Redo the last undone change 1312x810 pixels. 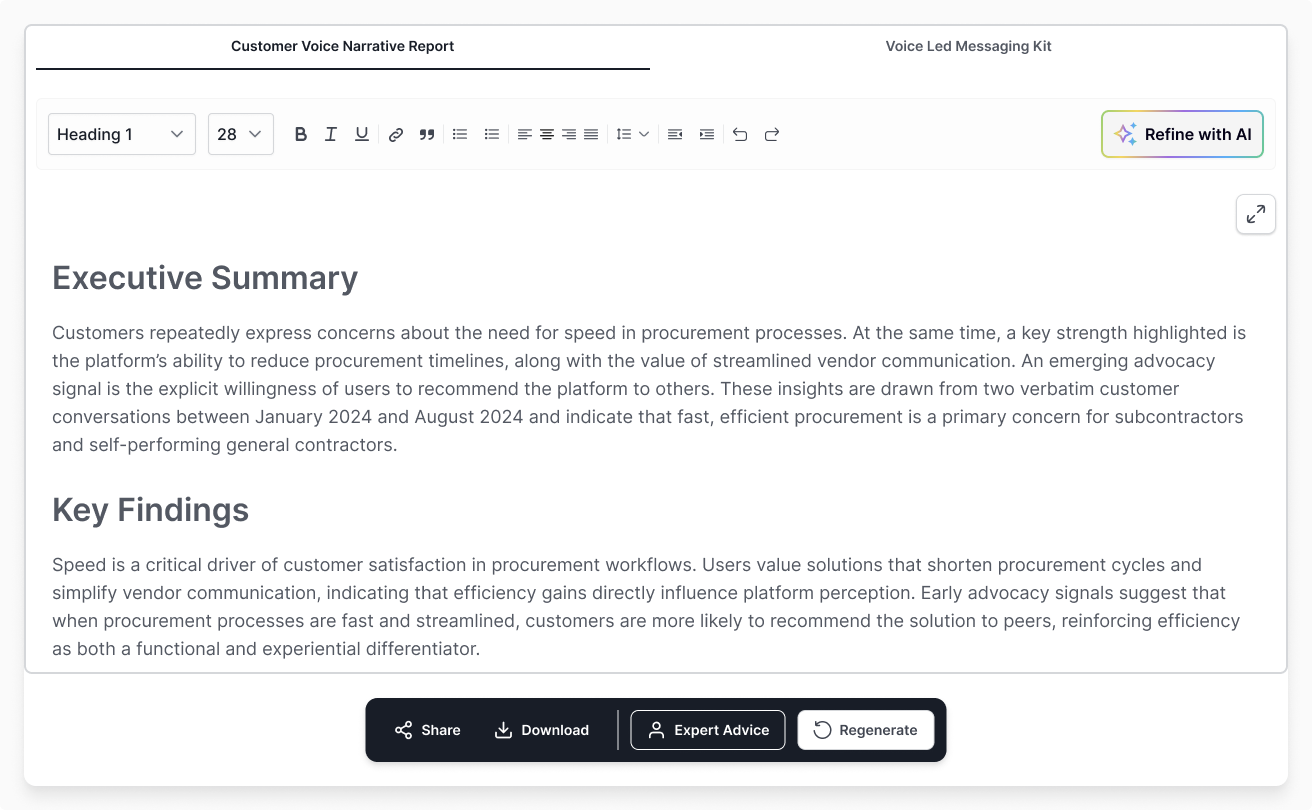pos(771,133)
